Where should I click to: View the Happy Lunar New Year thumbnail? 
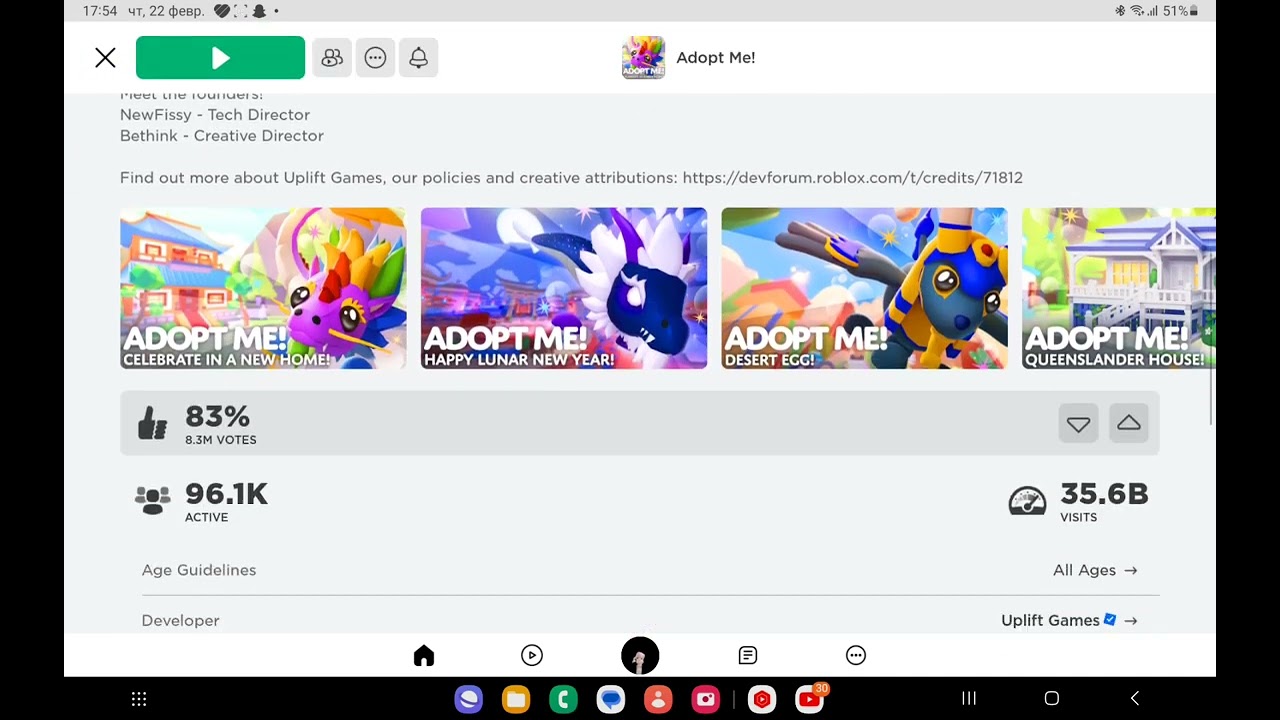click(x=564, y=289)
